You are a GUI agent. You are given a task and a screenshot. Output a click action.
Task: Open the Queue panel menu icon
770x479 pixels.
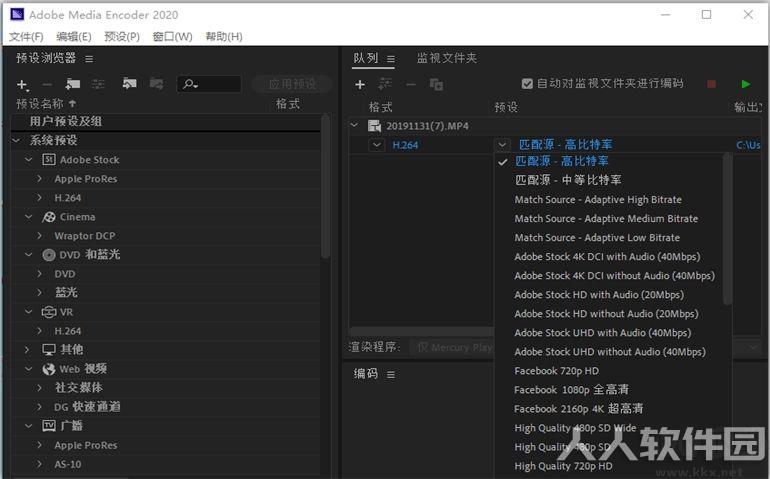391,59
